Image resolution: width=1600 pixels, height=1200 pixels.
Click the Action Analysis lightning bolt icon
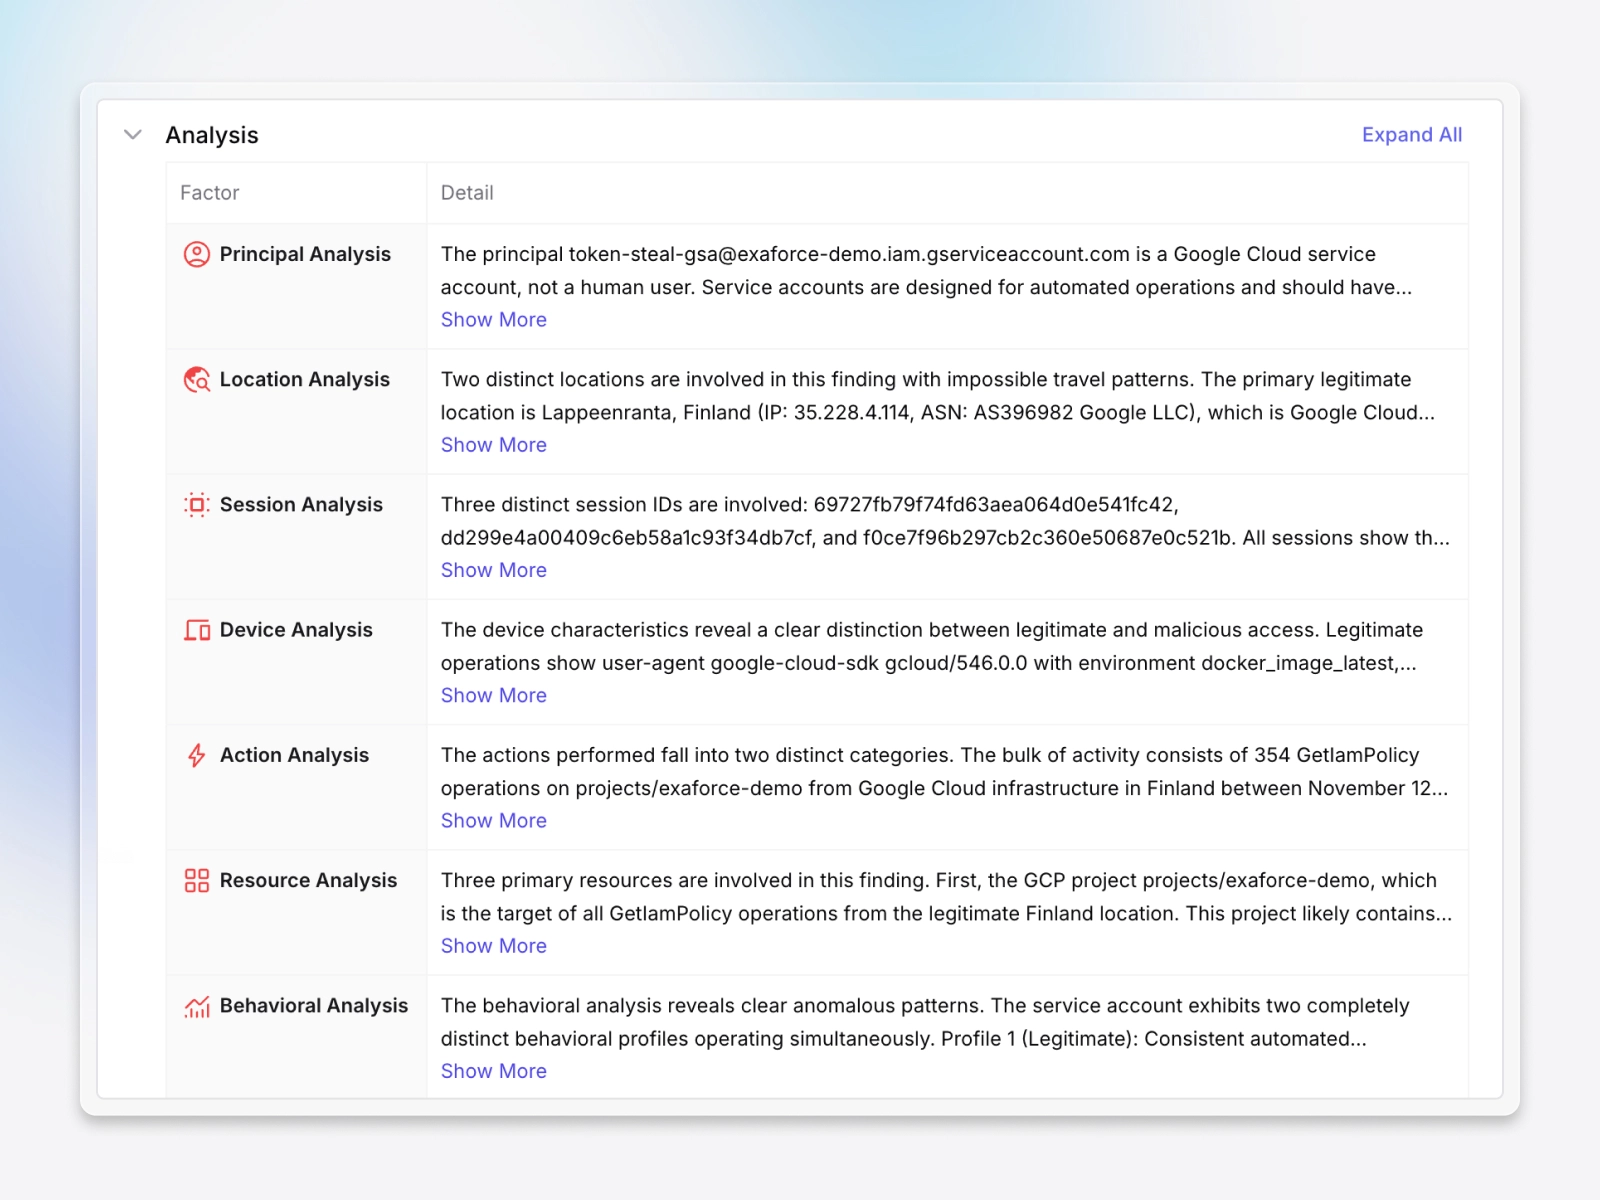[197, 755]
